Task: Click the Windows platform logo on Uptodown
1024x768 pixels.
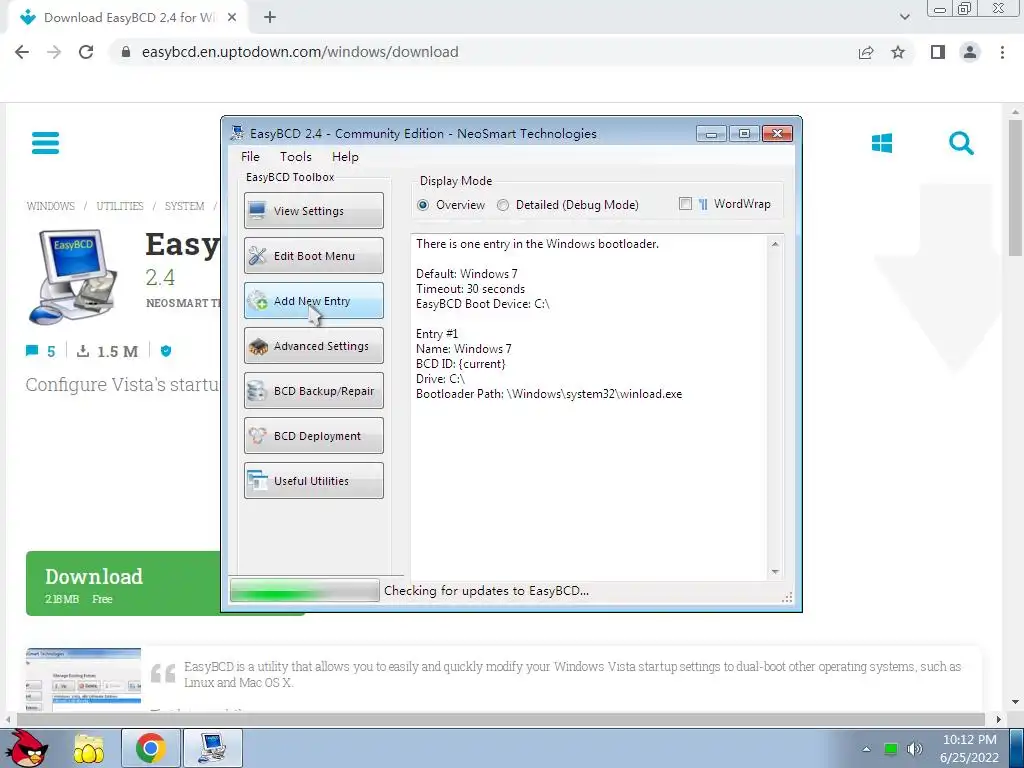Action: click(x=882, y=143)
